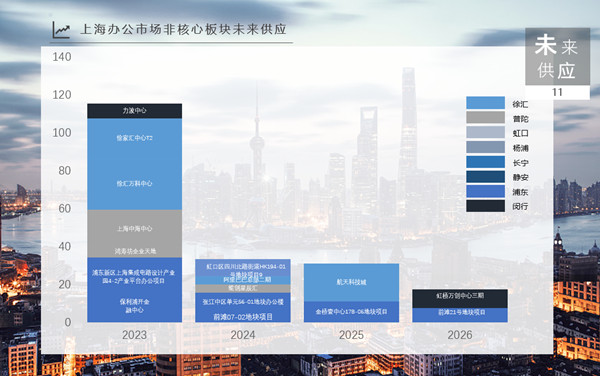Select the 徐汇 legend color swatch
600x376 pixels.
point(485,103)
